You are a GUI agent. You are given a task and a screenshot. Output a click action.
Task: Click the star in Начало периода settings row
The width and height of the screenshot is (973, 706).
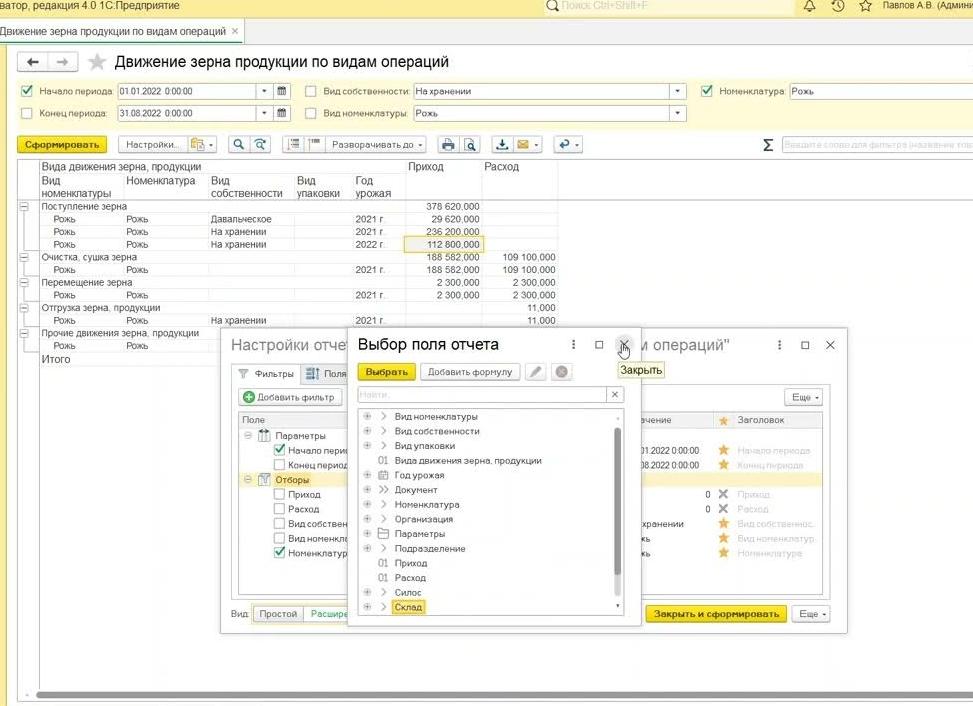[724, 450]
